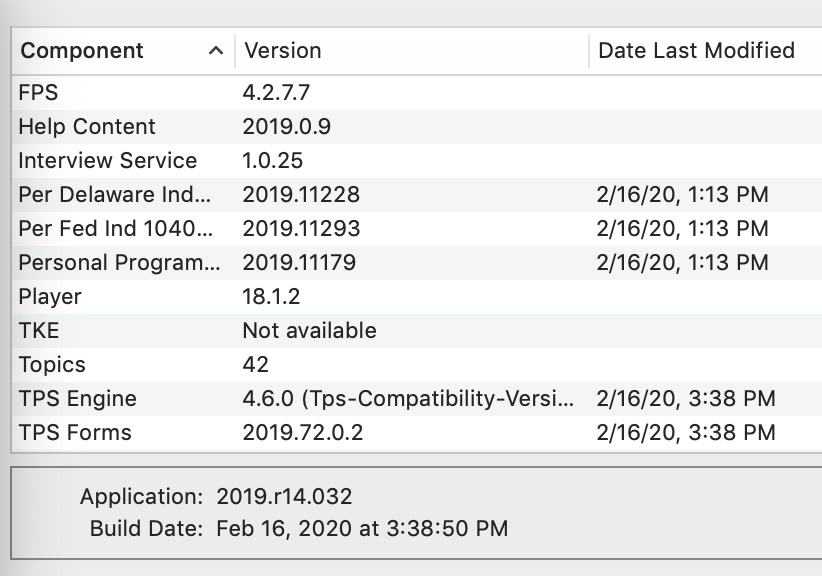Select version 4.2.7.7 cell
Viewport: 822px width, 576px height.
click(276, 93)
